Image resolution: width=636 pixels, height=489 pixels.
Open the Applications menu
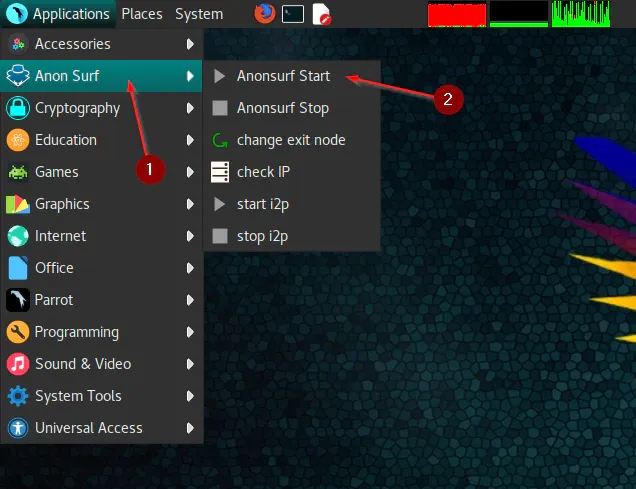(58, 14)
